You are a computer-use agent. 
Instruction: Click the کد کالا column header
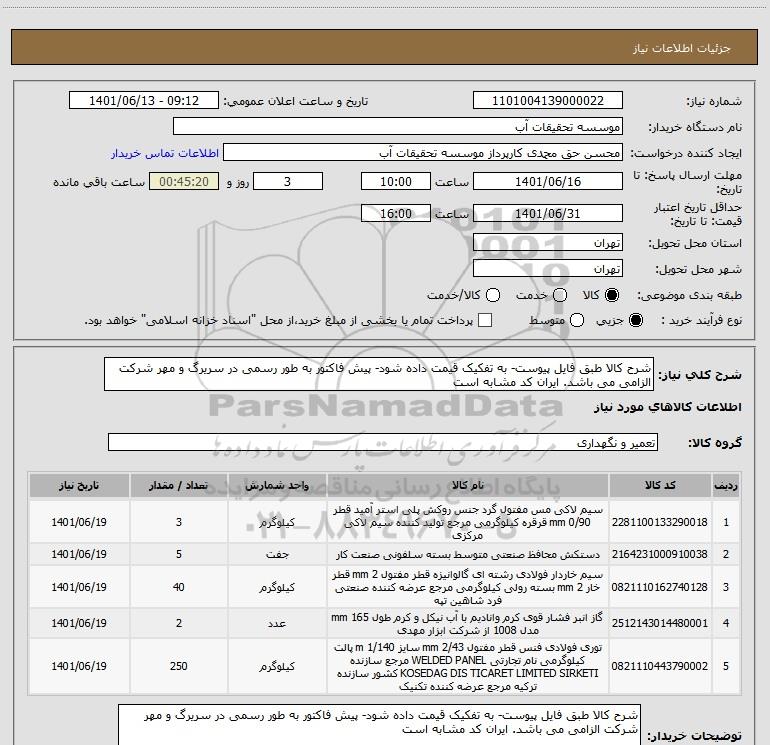point(660,485)
